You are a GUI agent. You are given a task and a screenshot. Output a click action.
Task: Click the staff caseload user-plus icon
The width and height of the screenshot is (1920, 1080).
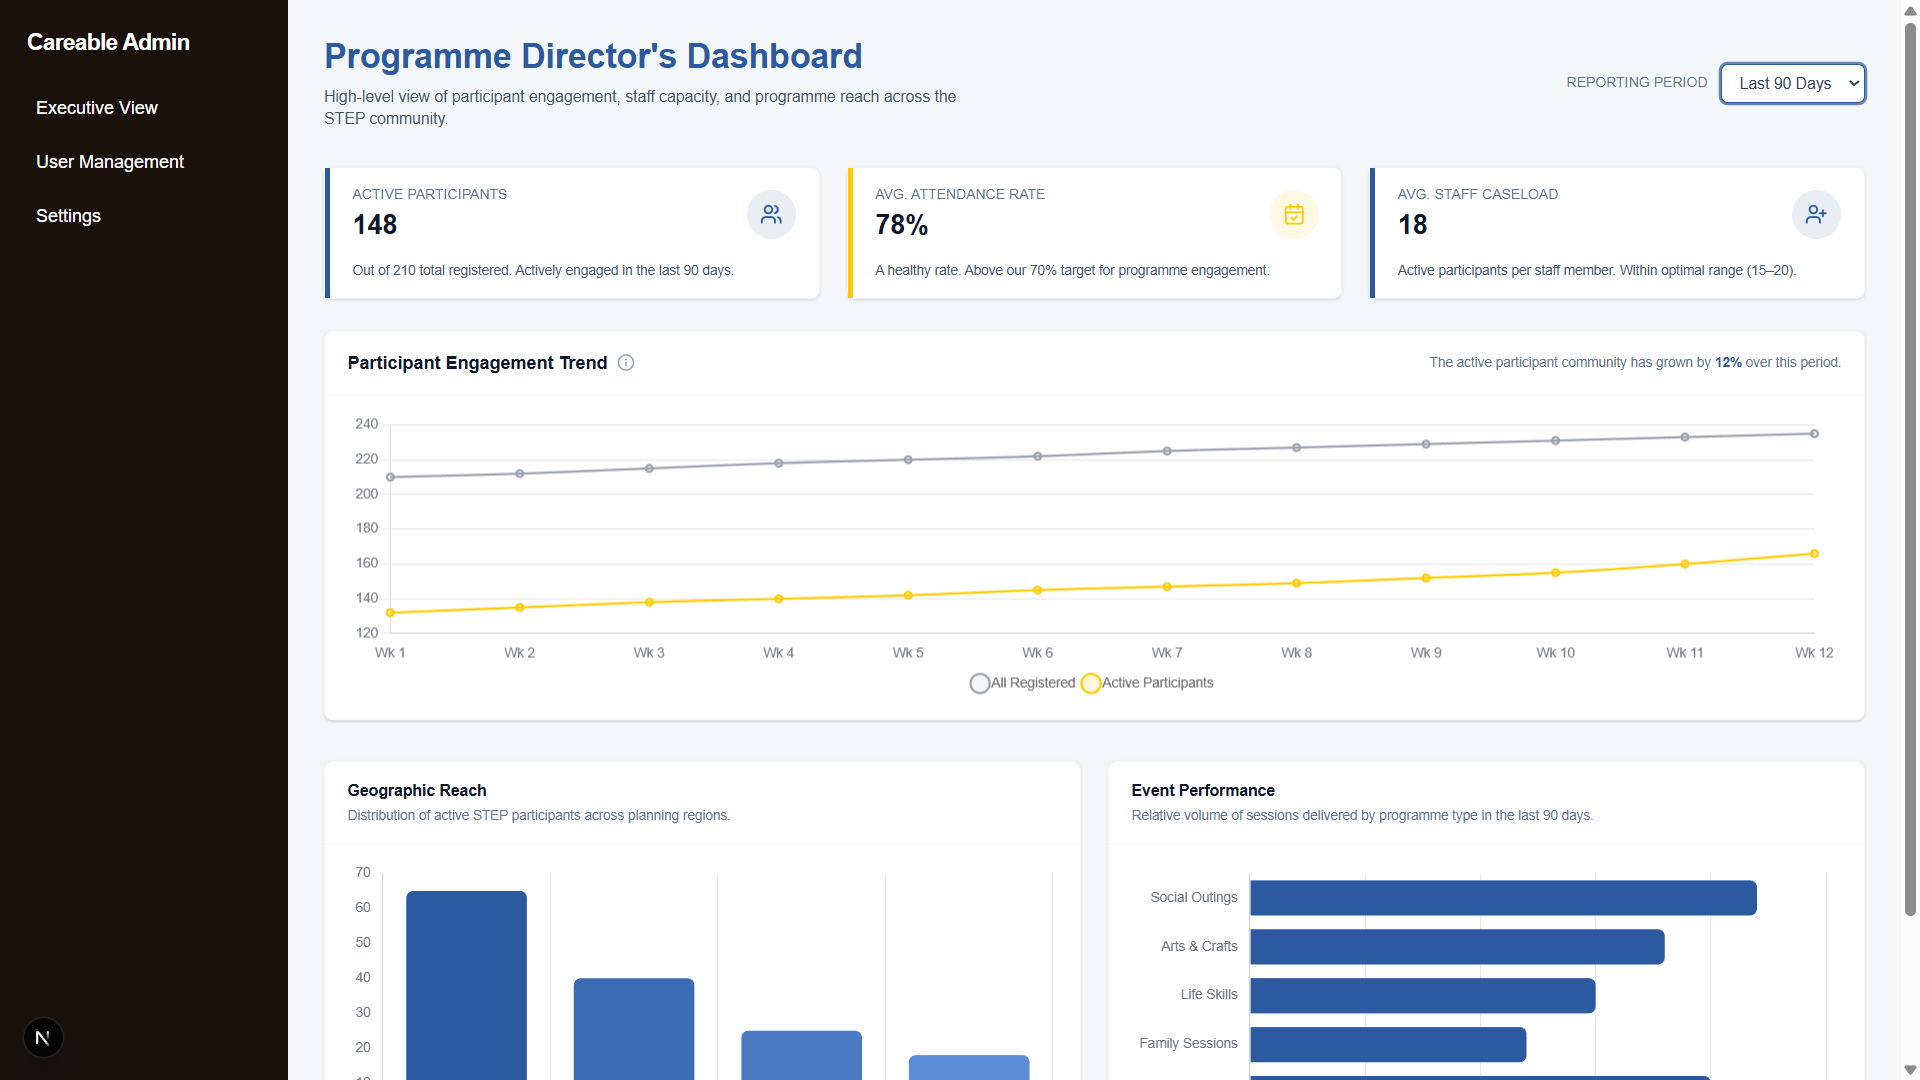pyautogui.click(x=1816, y=215)
